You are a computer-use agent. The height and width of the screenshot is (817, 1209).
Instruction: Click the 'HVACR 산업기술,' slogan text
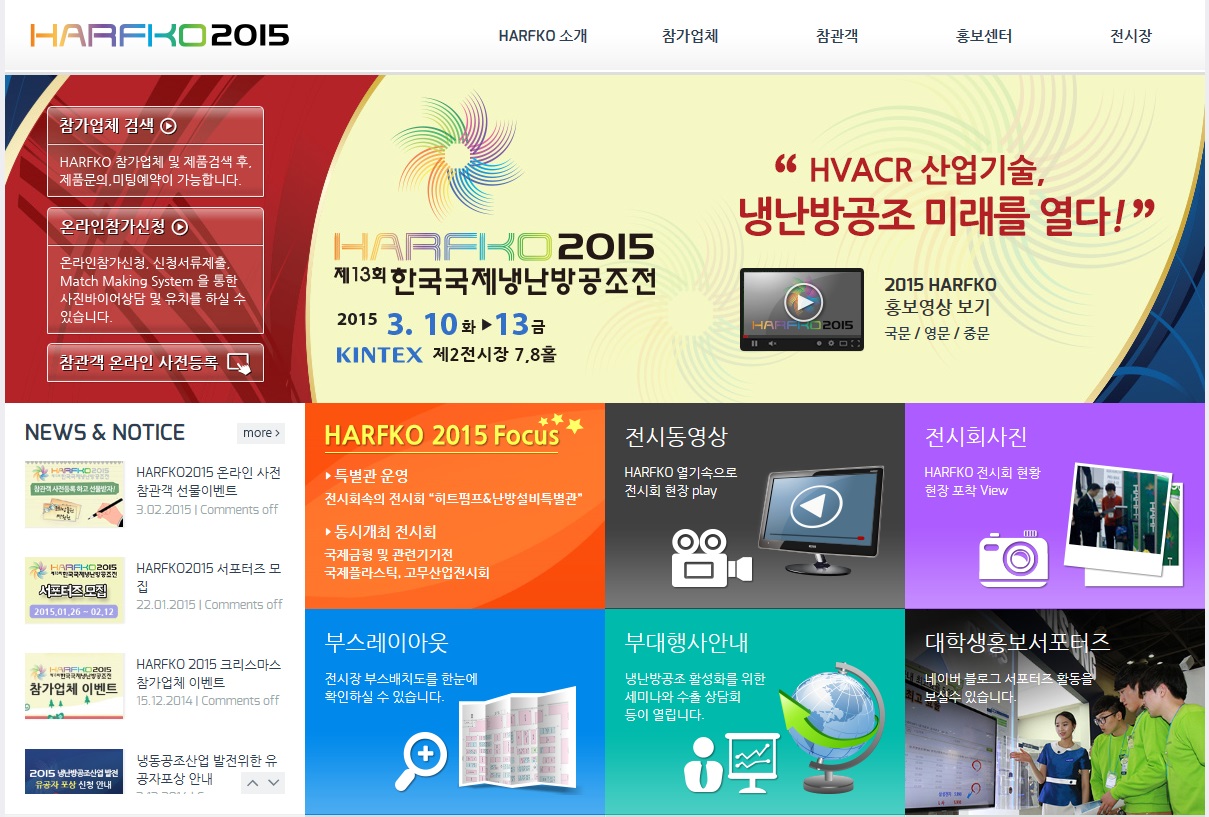coord(928,171)
